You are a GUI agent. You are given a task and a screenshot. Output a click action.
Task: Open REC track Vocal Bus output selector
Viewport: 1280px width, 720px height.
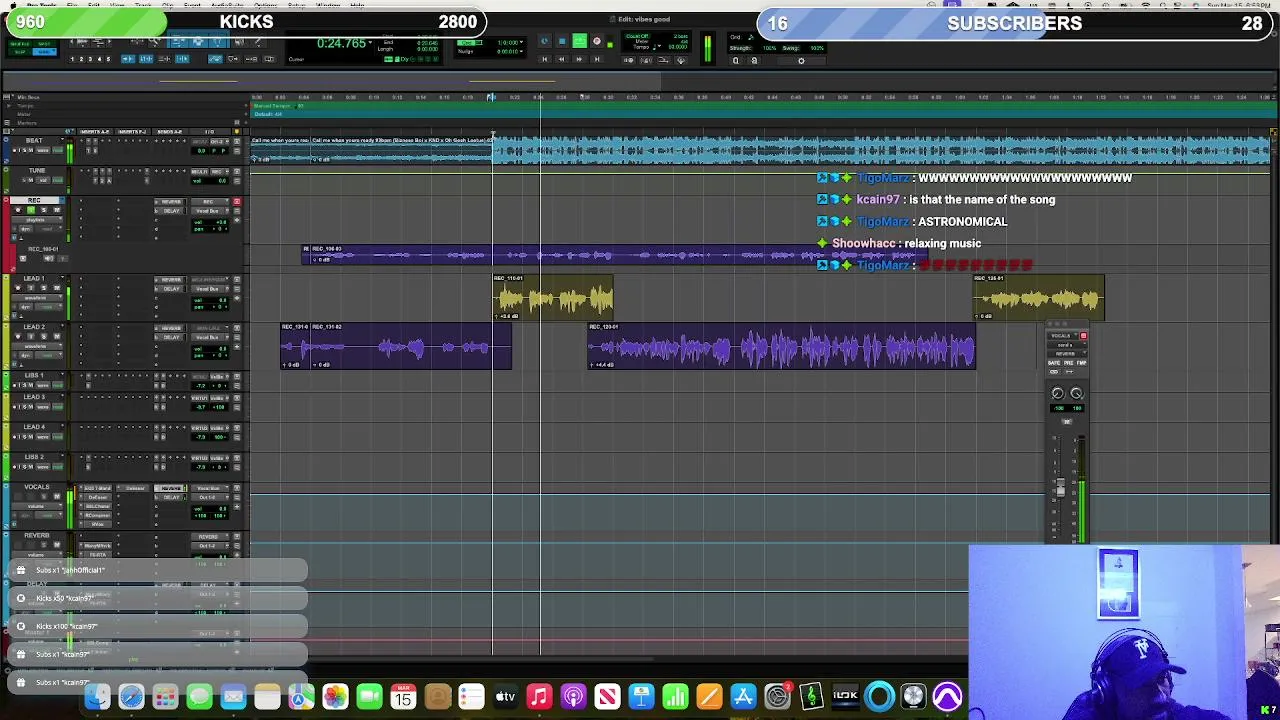[210, 211]
